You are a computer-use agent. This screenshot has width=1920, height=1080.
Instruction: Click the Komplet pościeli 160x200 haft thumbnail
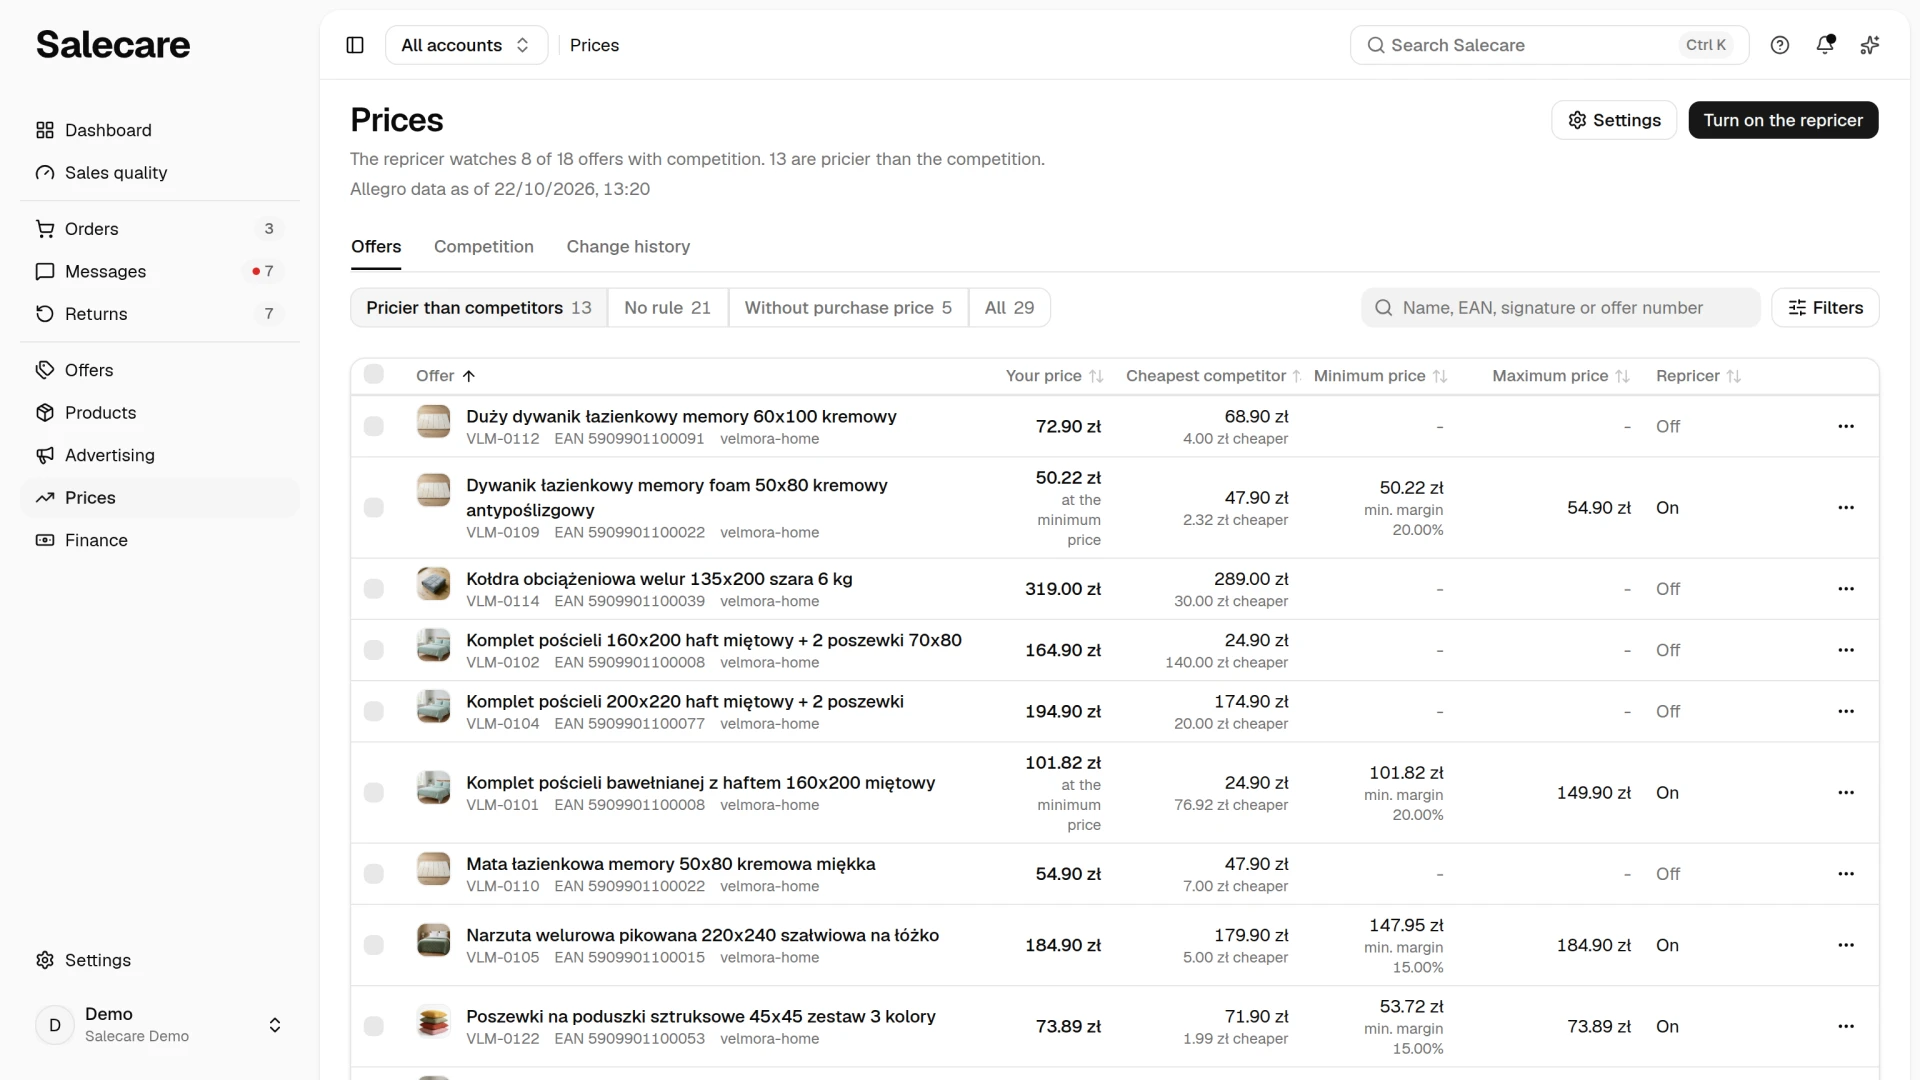(433, 645)
